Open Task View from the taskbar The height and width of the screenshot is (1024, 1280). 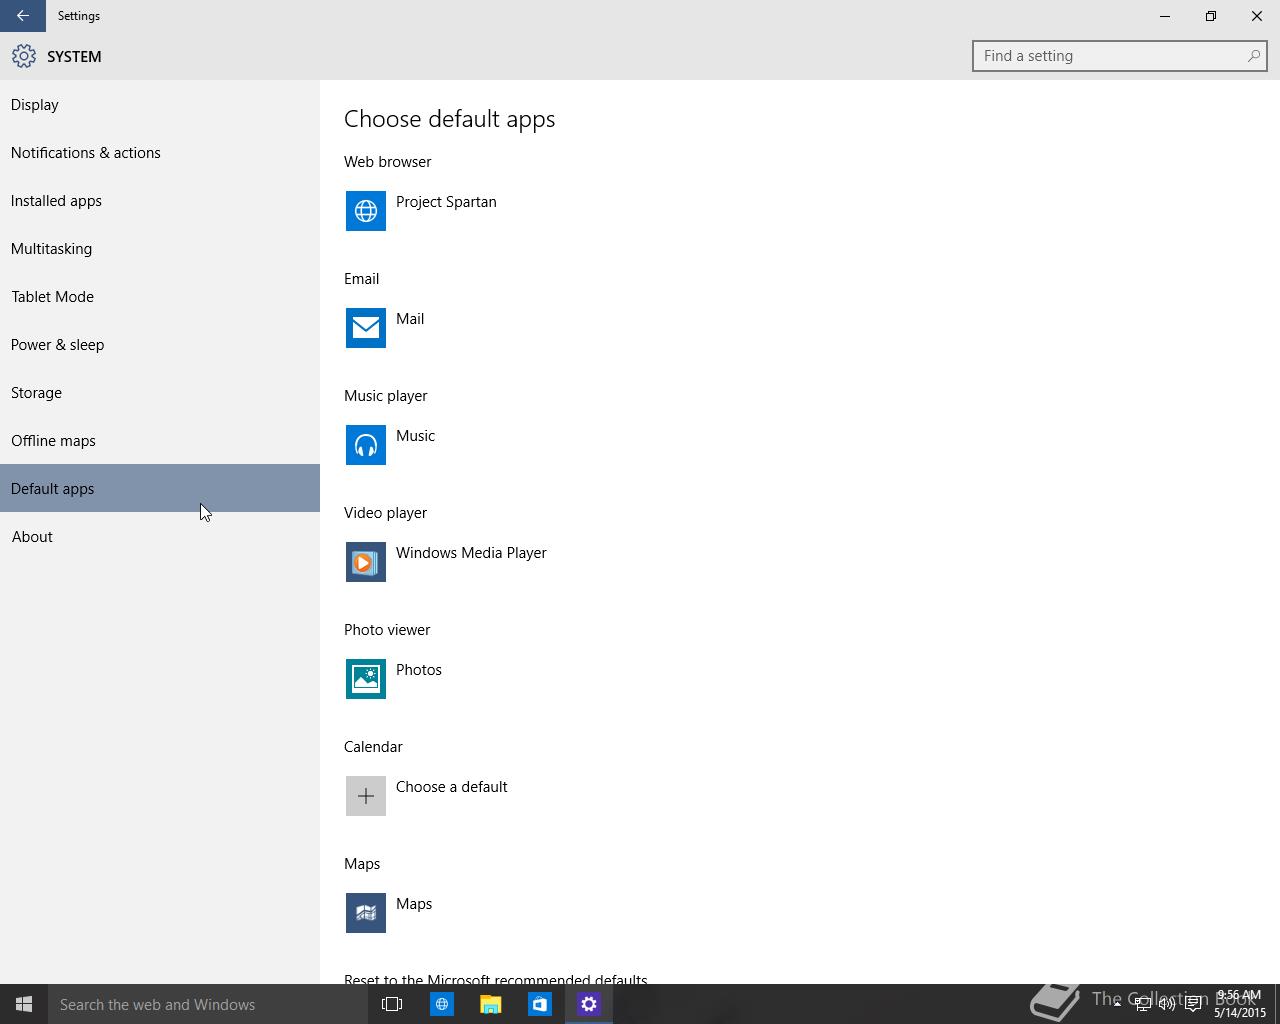point(392,1004)
